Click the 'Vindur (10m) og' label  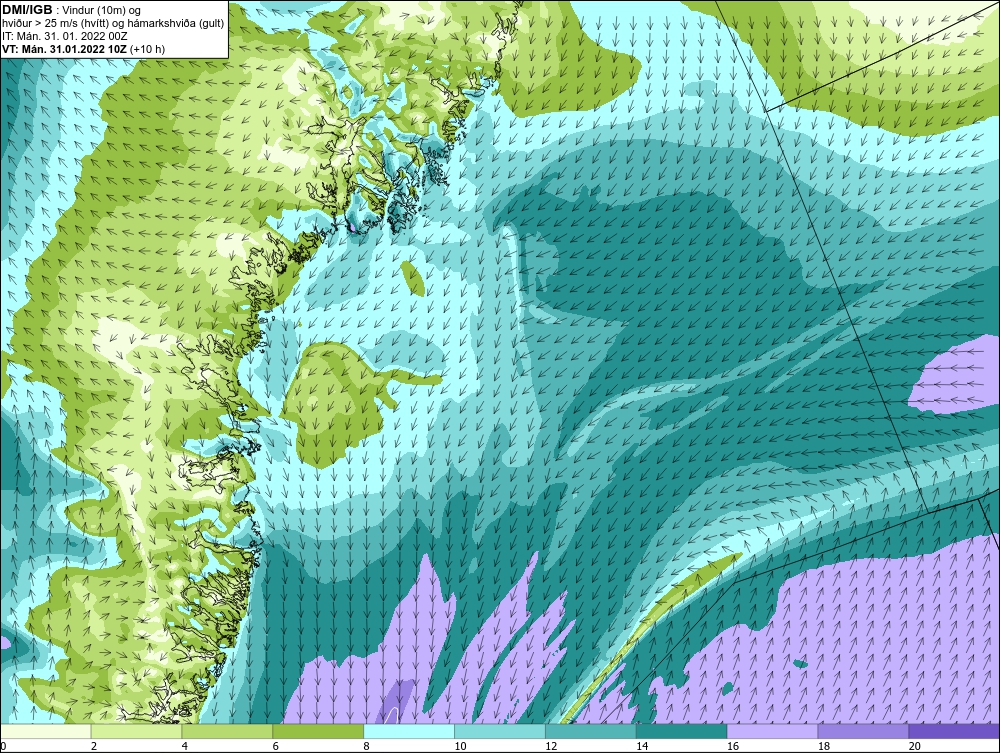click(x=103, y=10)
